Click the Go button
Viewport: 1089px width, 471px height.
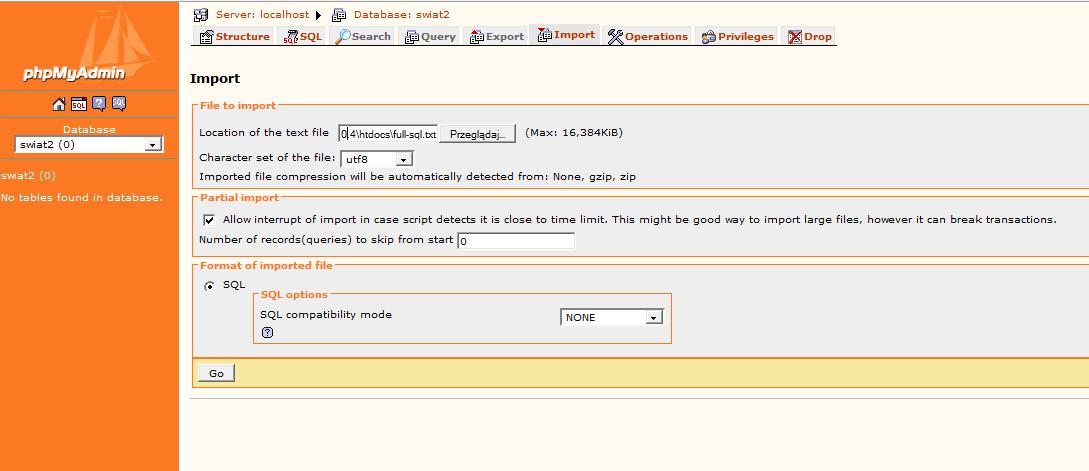216,373
